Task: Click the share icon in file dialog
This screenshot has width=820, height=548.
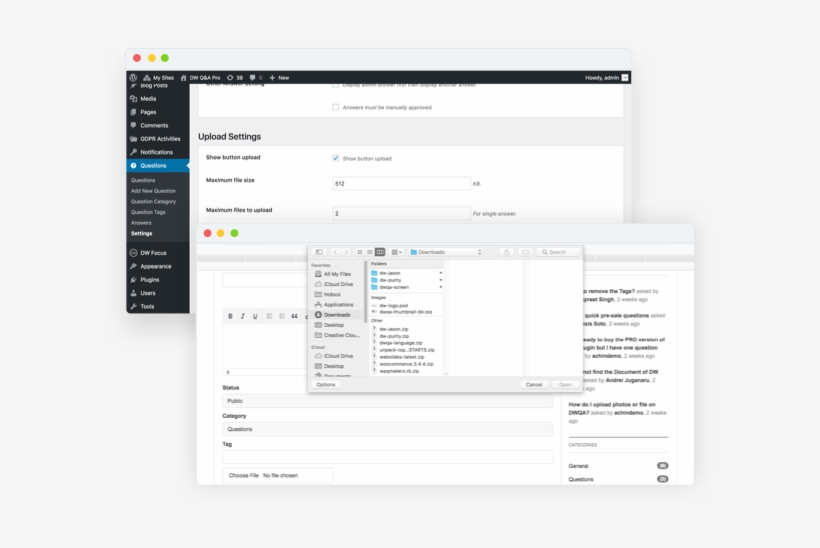Action: pos(506,252)
